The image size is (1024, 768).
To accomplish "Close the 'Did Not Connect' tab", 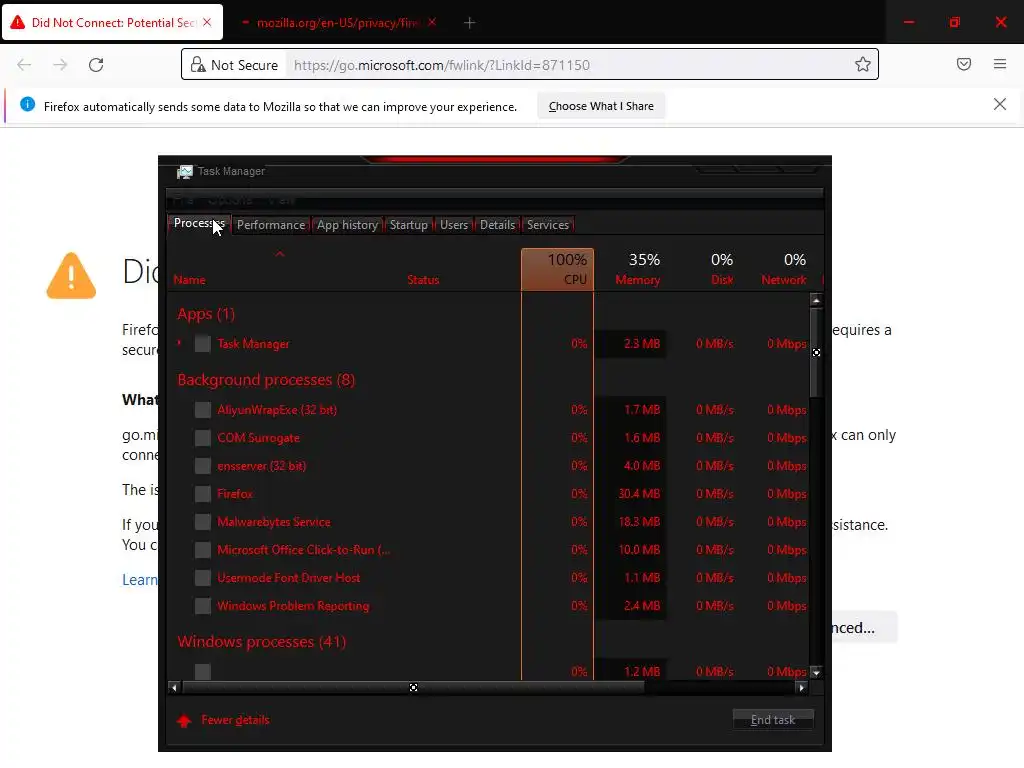I will [x=207, y=22].
